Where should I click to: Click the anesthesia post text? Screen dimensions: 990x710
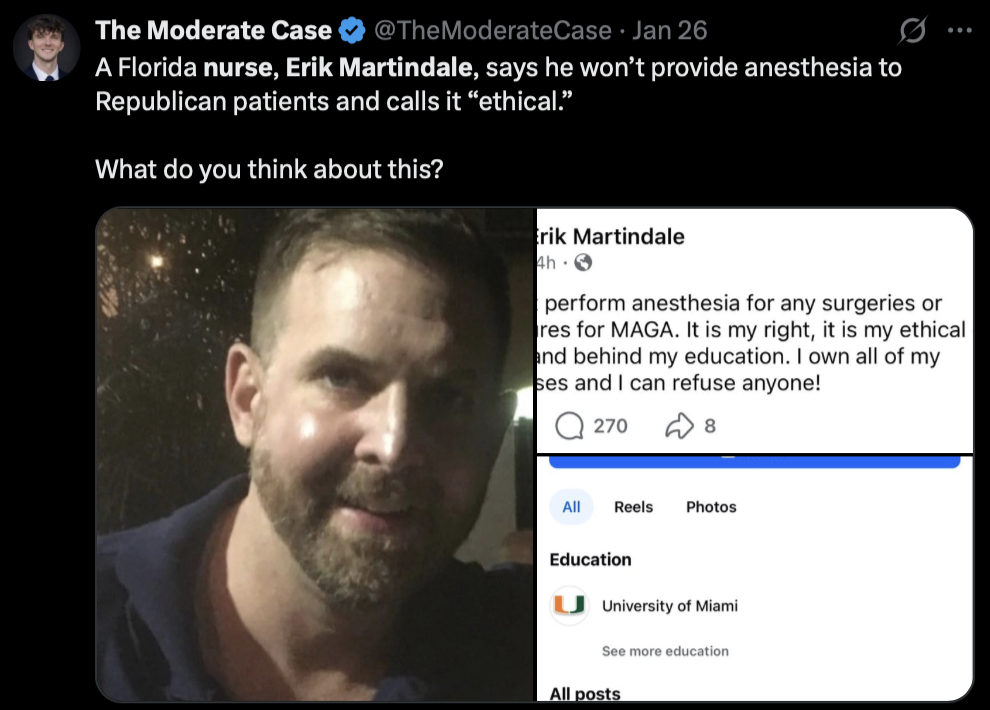click(751, 343)
